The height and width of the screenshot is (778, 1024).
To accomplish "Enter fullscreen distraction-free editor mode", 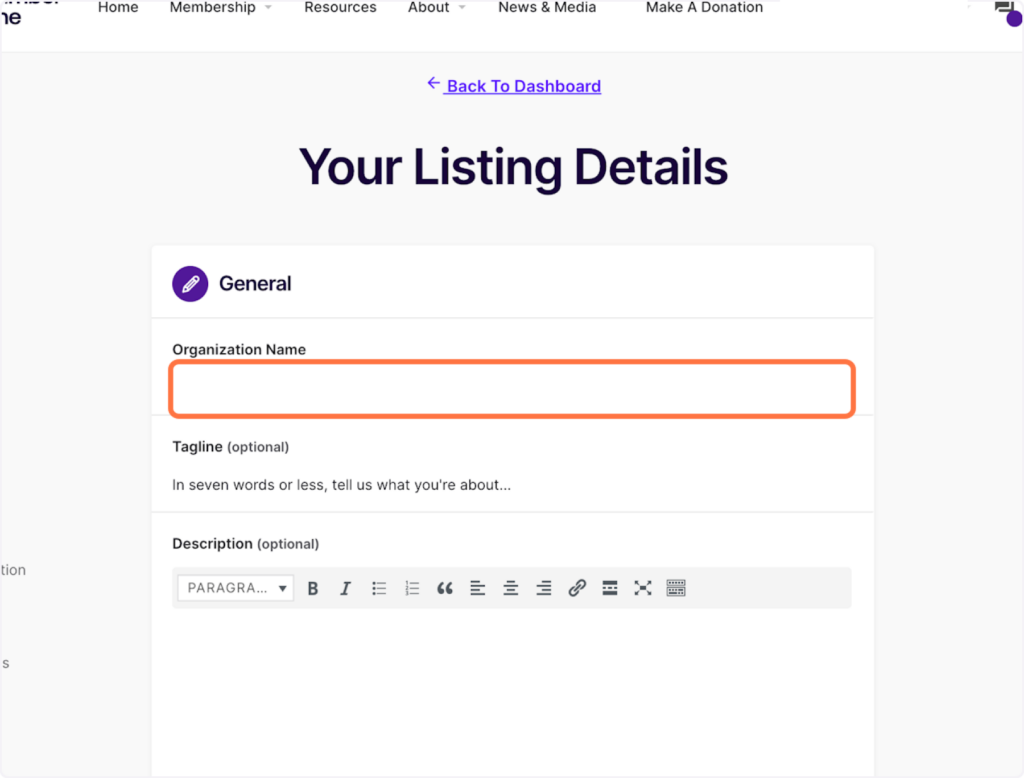I will pos(643,588).
